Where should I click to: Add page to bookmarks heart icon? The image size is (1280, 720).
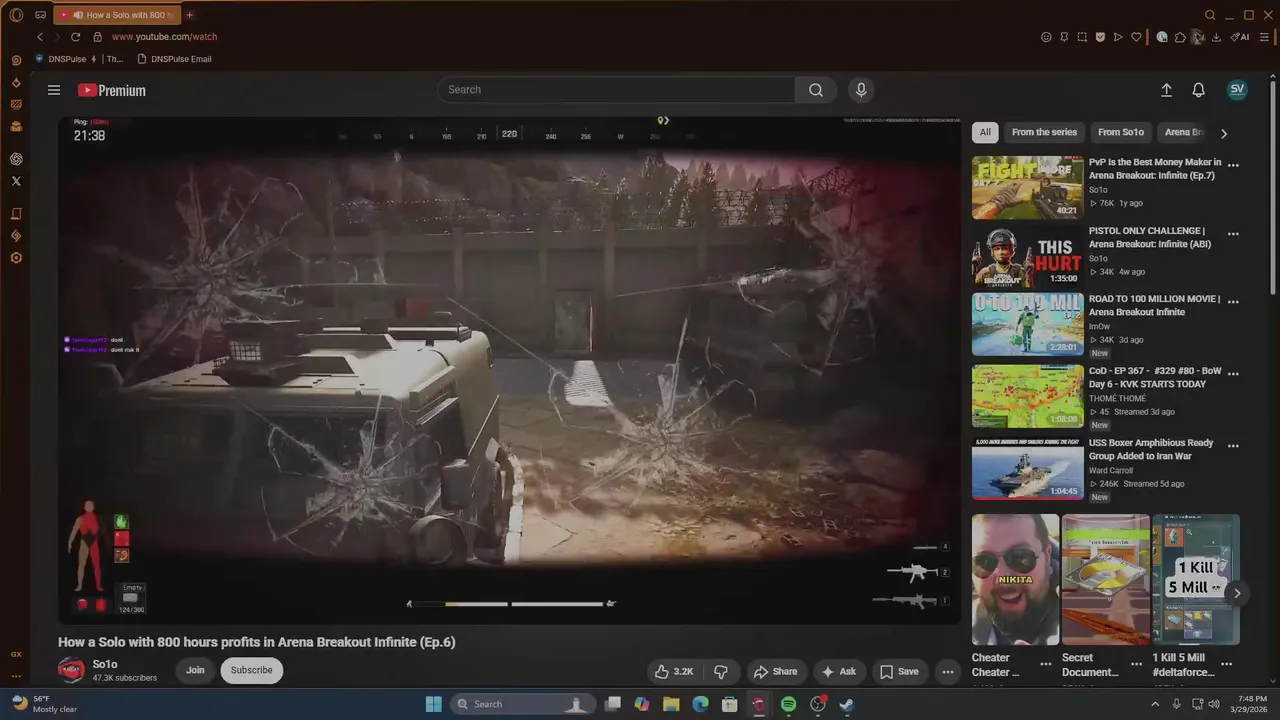[x=1136, y=37]
